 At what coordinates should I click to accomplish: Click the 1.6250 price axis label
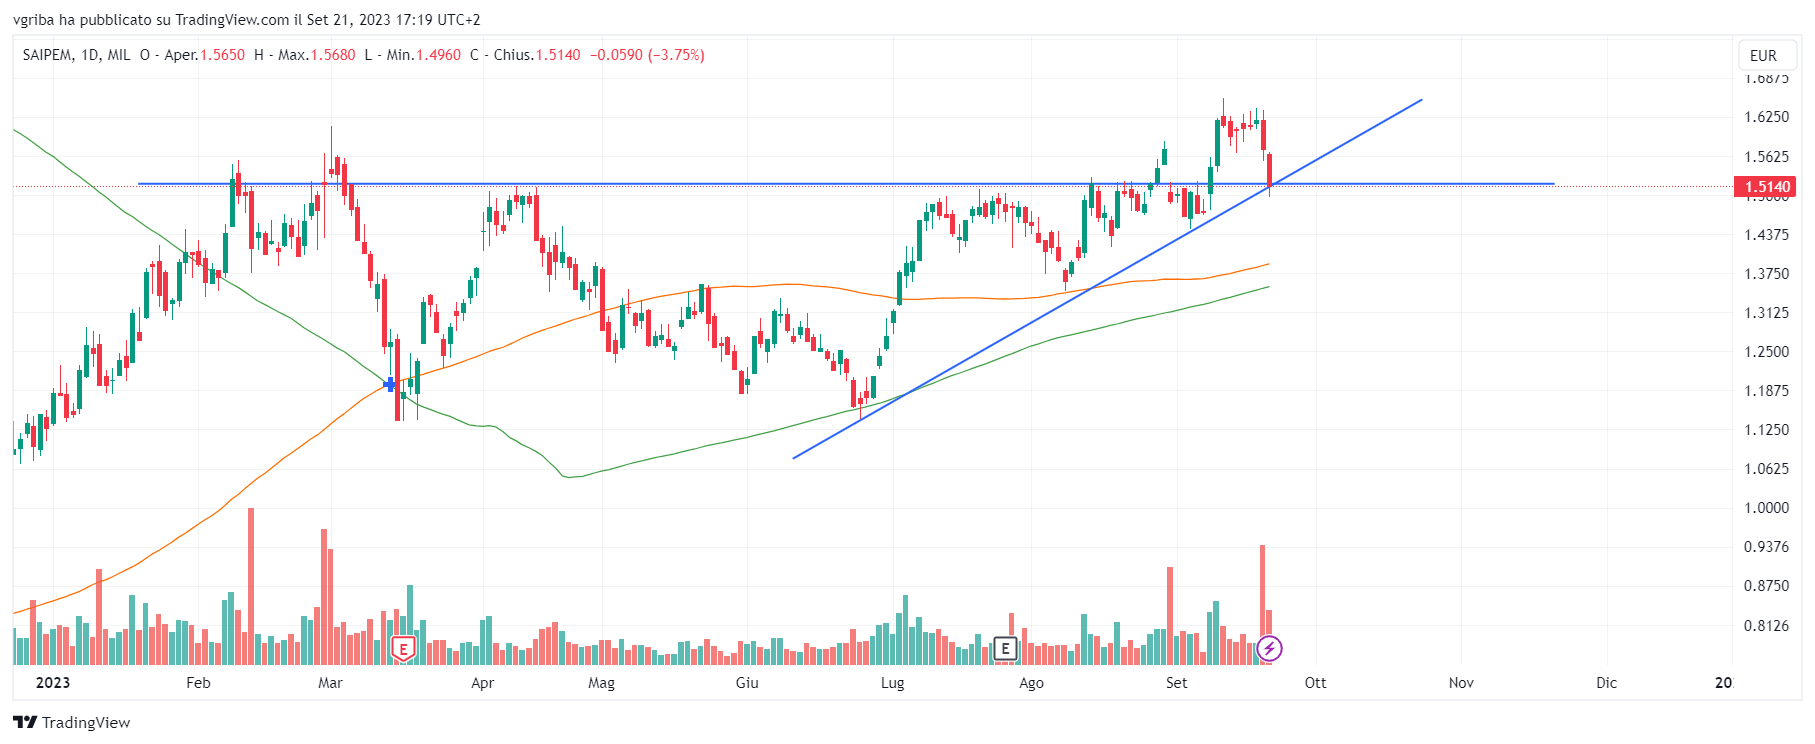(x=1767, y=117)
